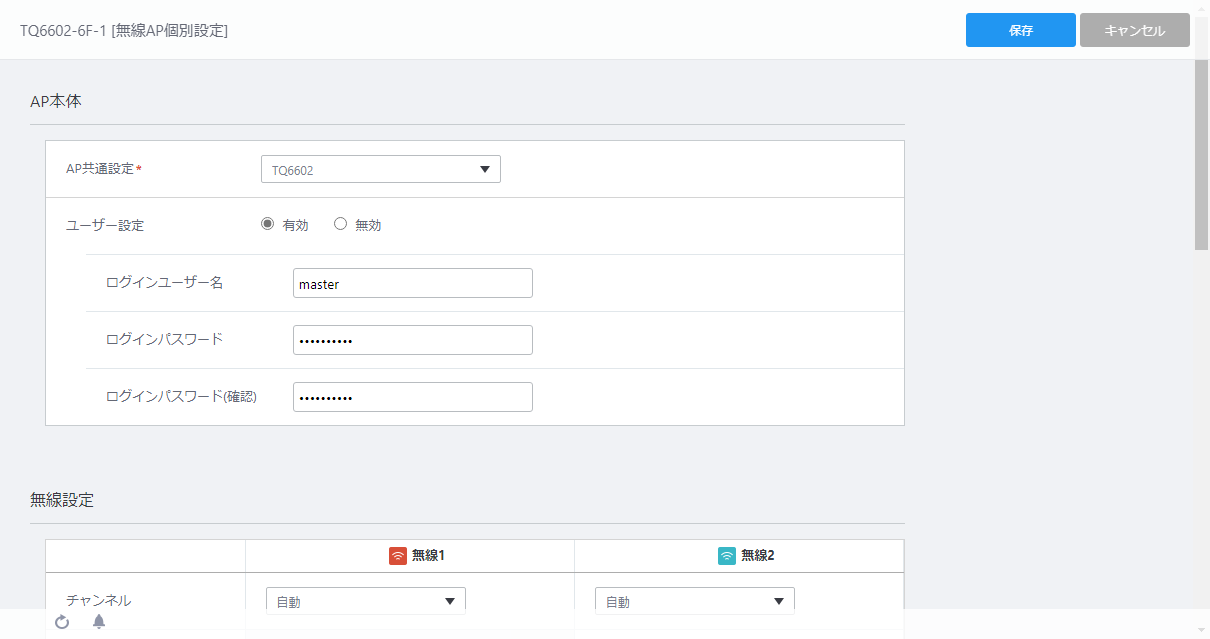
Task: Click the 保存 button
Action: tap(1021, 30)
